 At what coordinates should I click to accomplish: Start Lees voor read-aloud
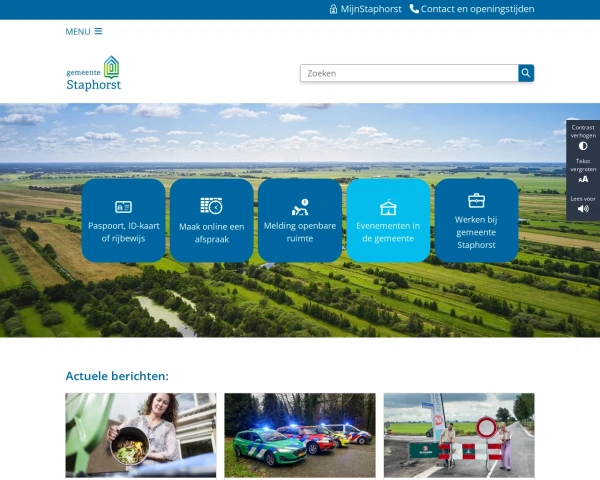[x=583, y=204]
